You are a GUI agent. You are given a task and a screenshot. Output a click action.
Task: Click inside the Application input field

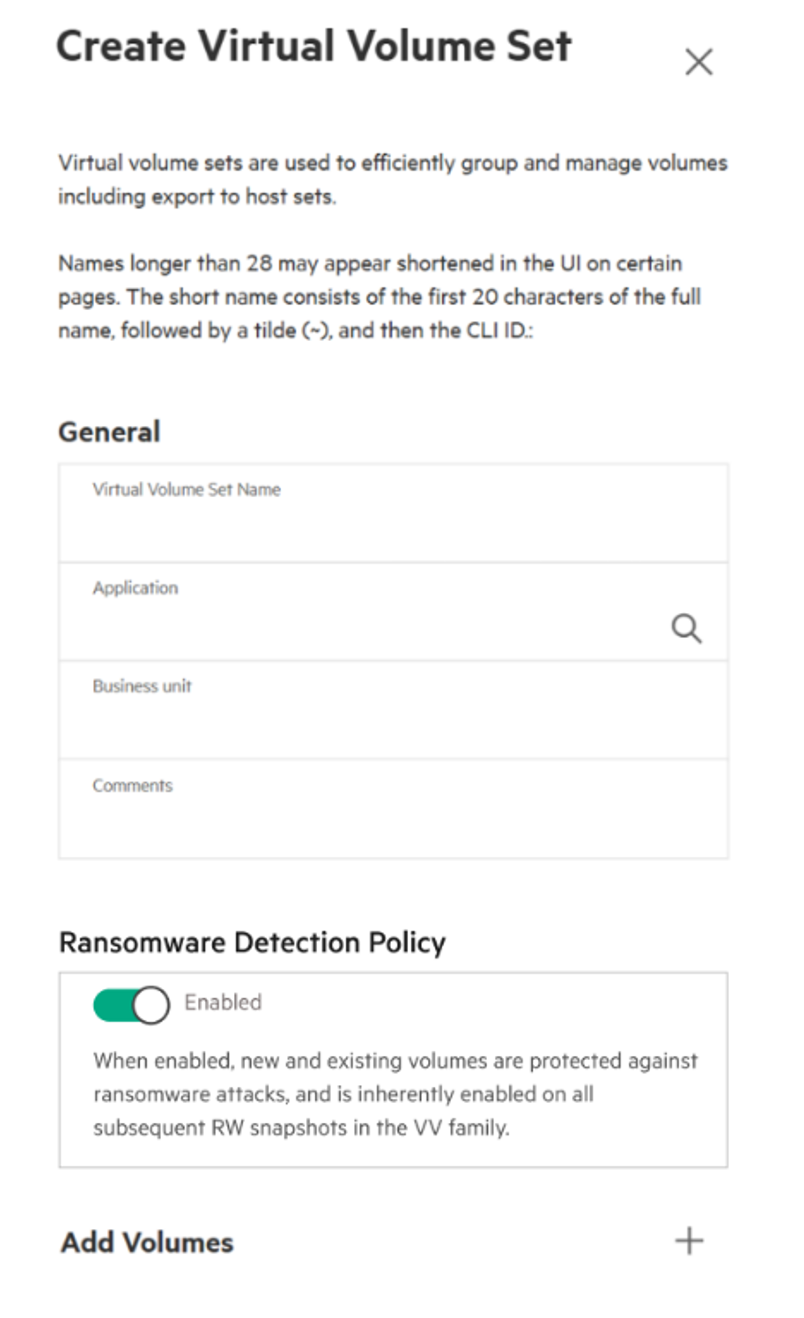coord(393,611)
